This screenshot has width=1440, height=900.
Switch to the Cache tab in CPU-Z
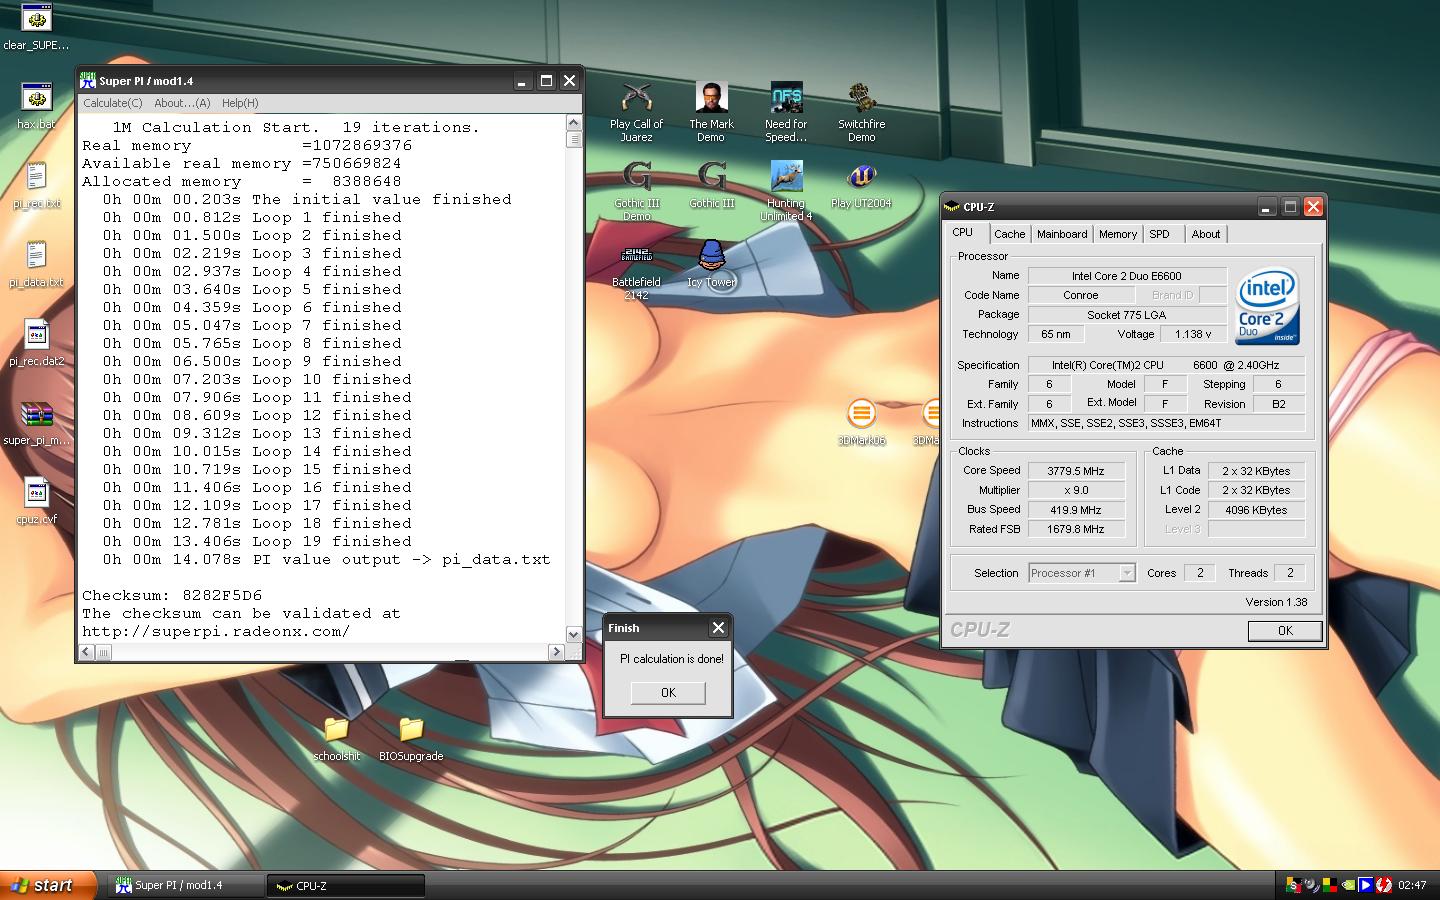click(x=1009, y=234)
